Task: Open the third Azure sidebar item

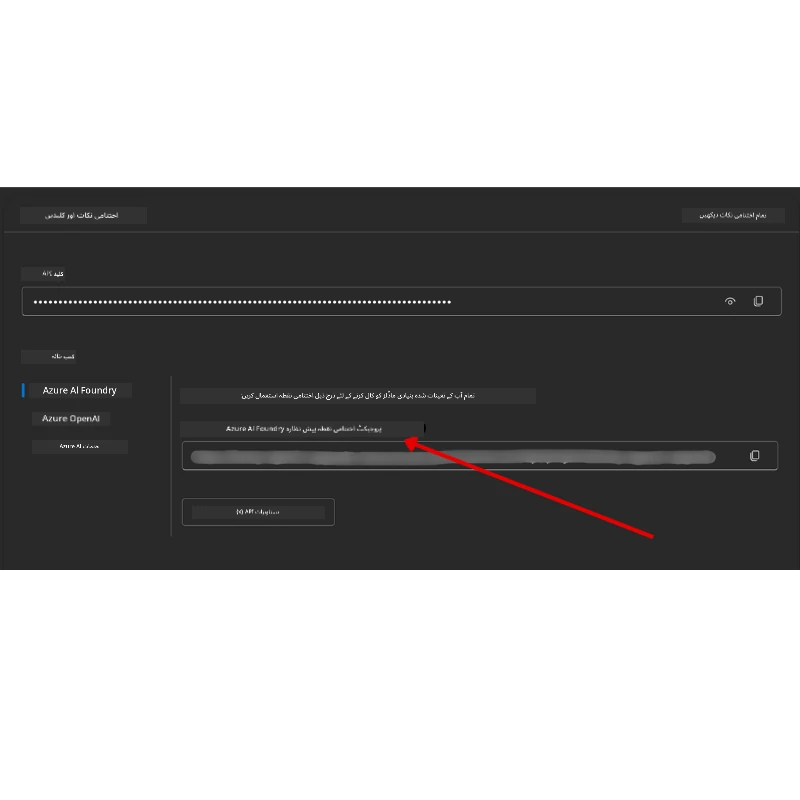Action: 82,446
